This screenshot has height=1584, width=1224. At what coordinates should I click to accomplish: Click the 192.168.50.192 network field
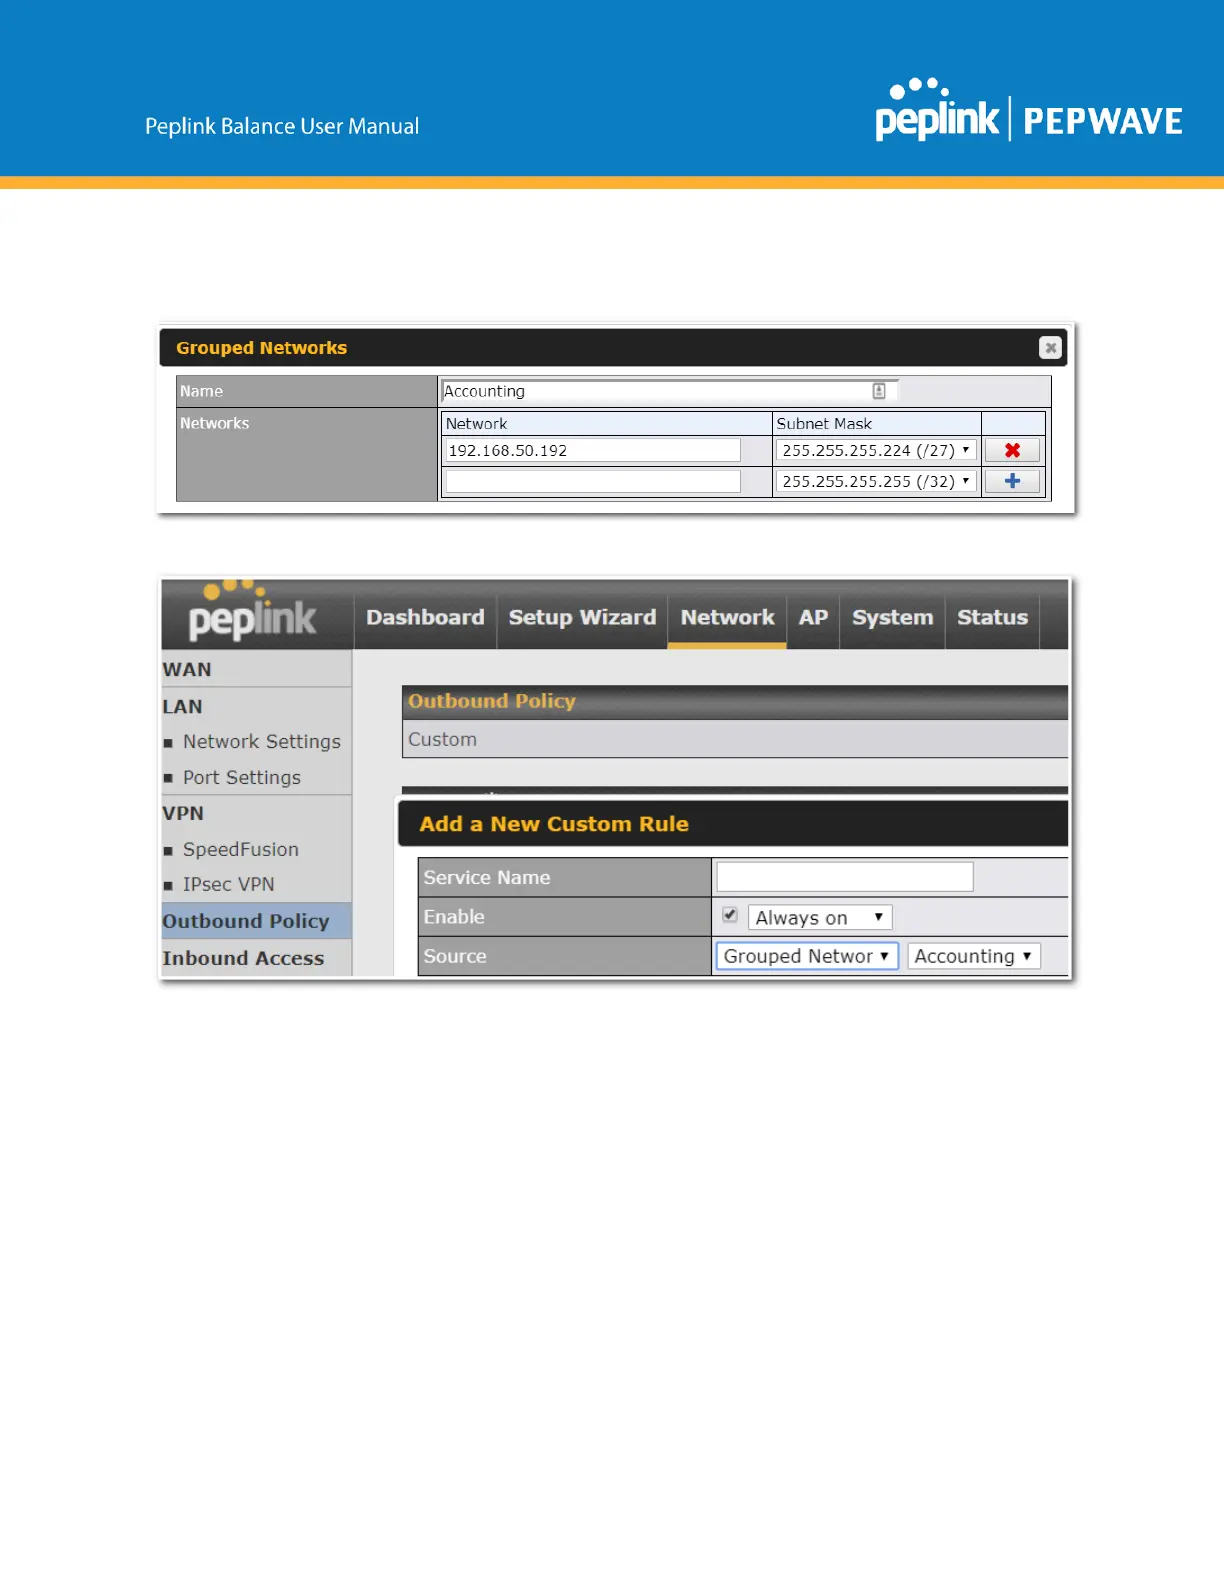point(592,450)
